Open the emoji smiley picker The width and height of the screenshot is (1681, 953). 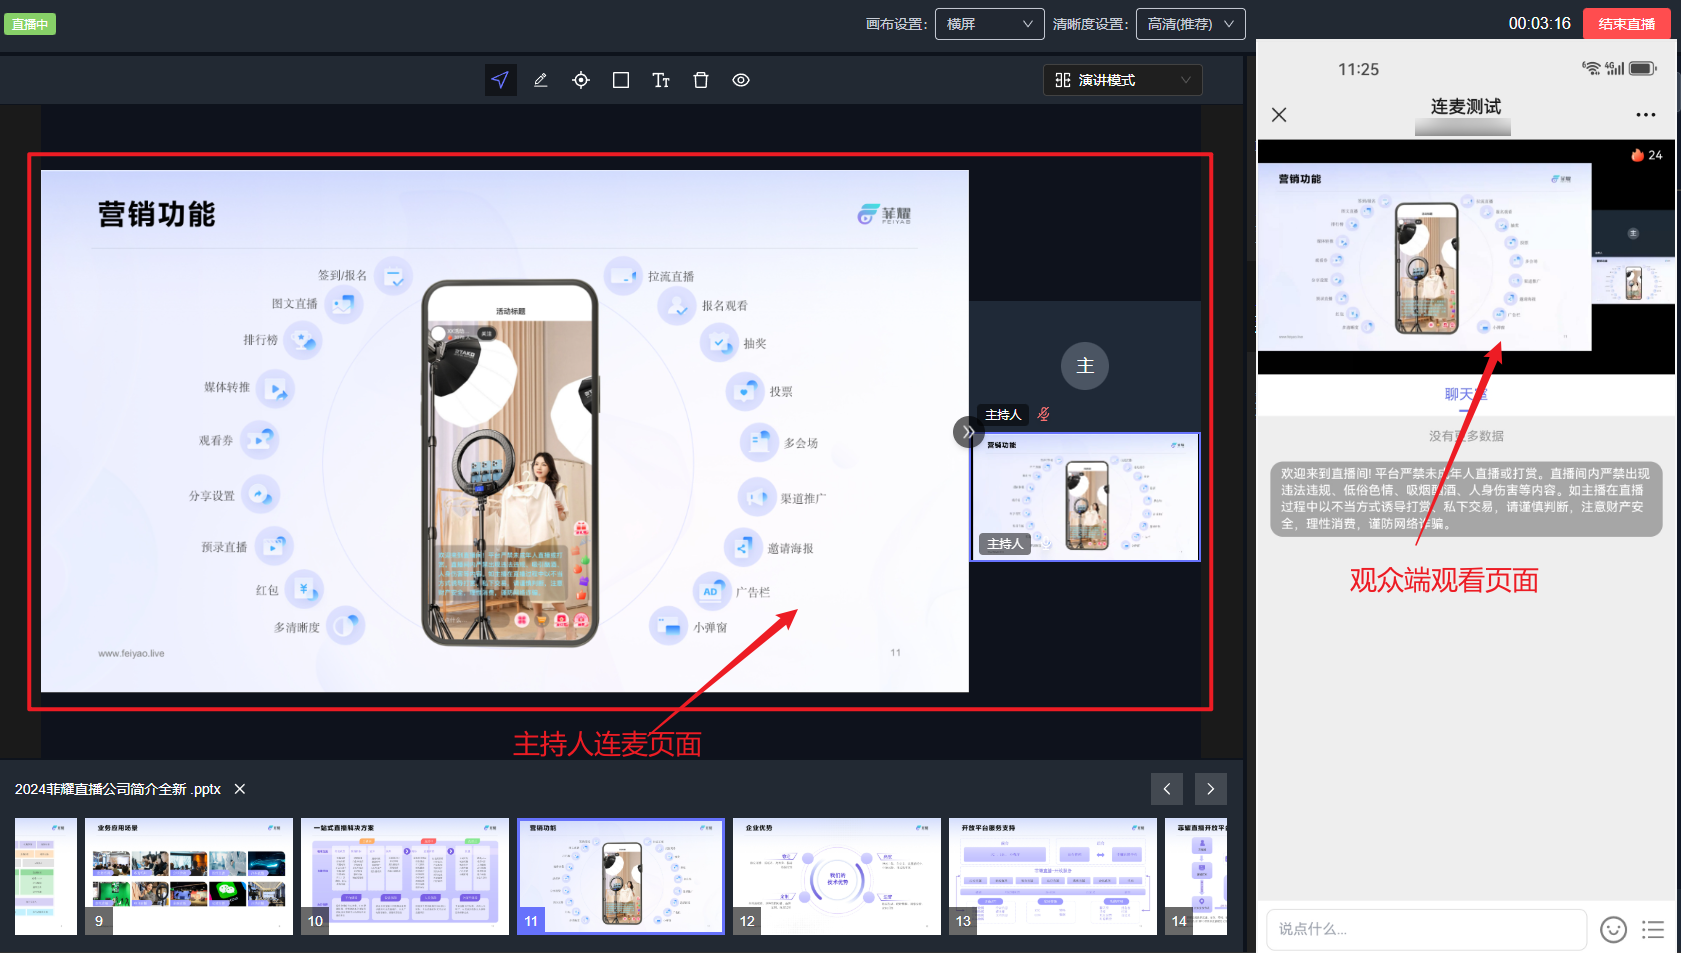click(x=1613, y=929)
